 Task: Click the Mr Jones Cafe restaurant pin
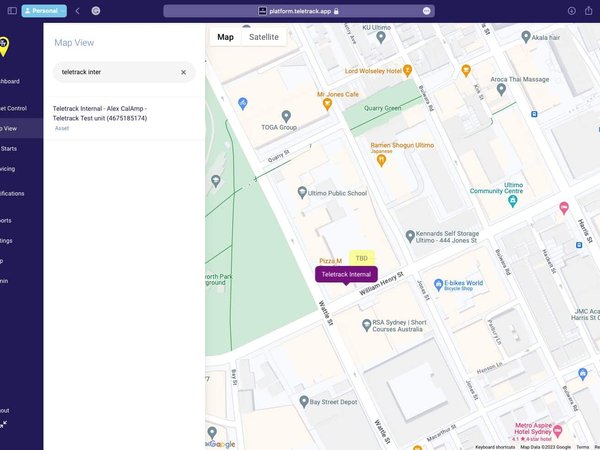tap(327, 104)
